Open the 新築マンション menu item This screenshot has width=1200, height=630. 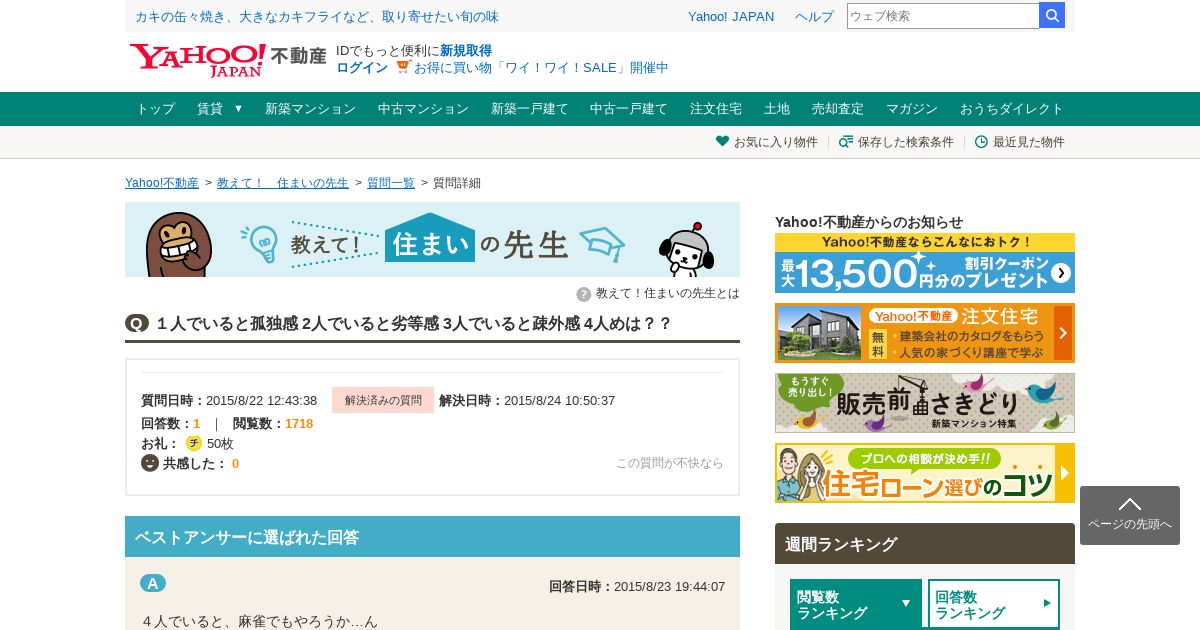(x=310, y=109)
